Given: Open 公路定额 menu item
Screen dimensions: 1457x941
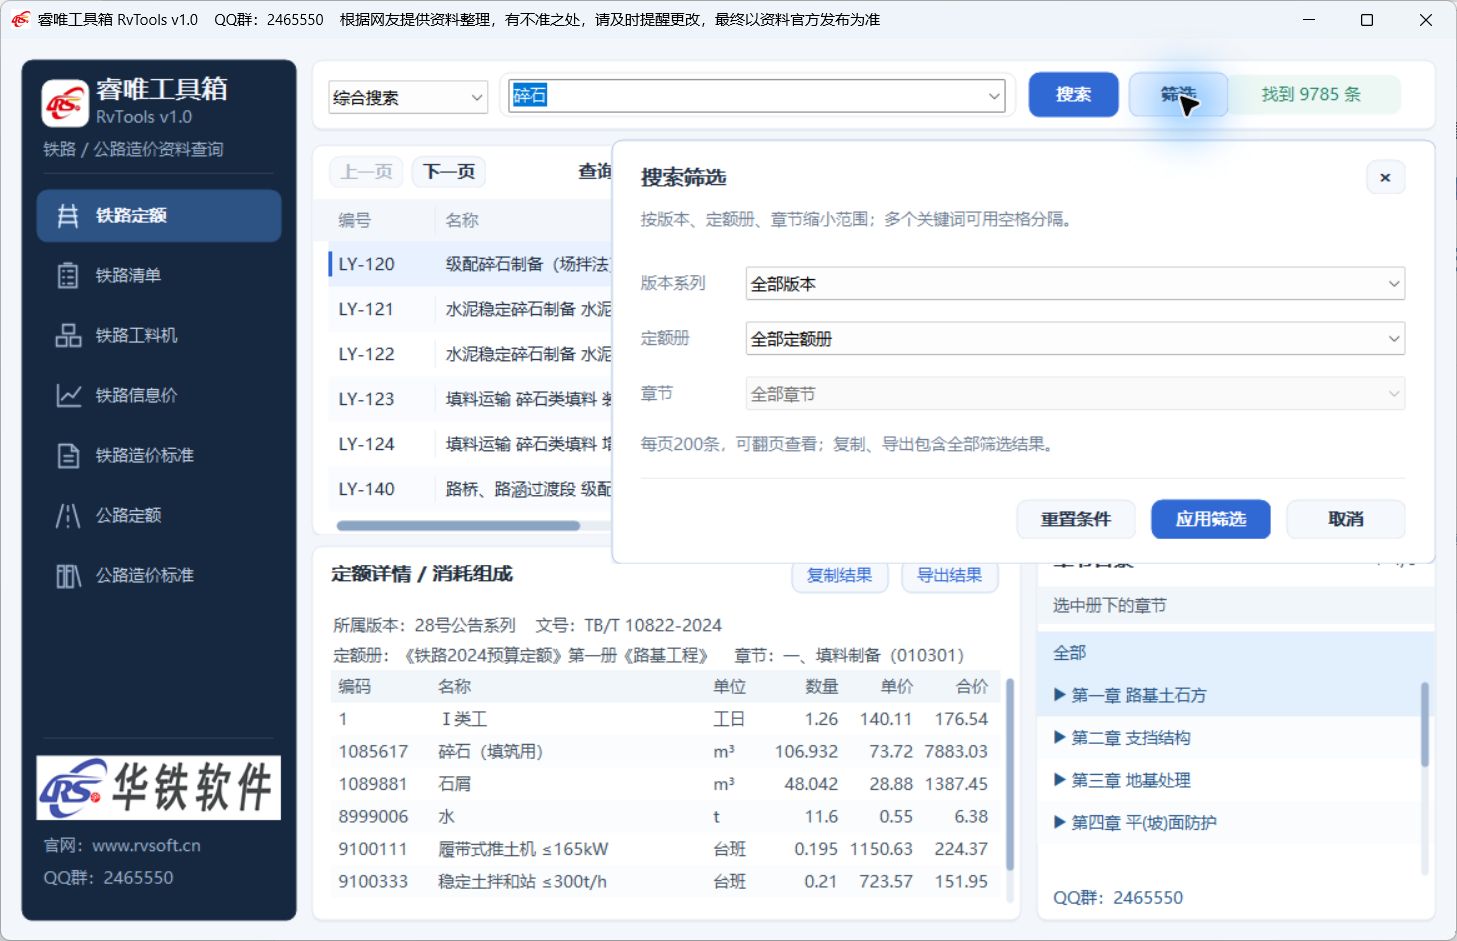Looking at the screenshot, I should pyautogui.click(x=159, y=516).
